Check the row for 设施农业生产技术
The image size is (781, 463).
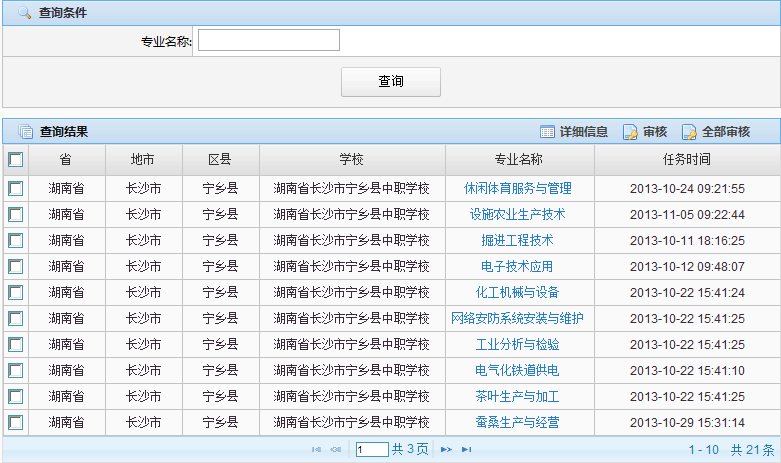tap(15, 215)
